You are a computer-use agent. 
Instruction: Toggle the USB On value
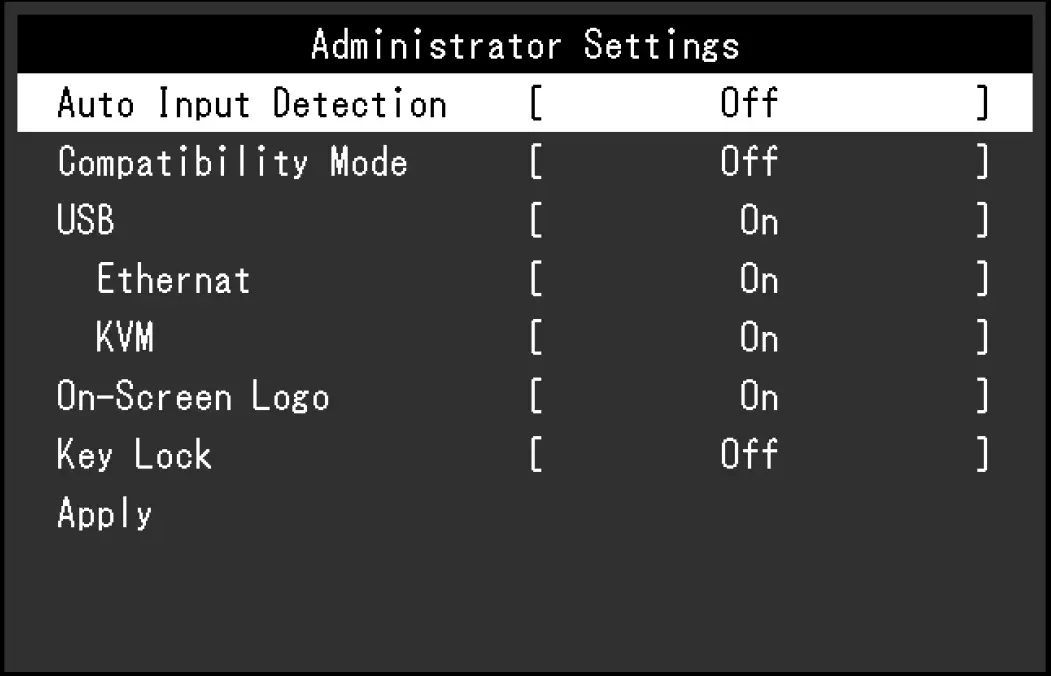click(x=758, y=221)
